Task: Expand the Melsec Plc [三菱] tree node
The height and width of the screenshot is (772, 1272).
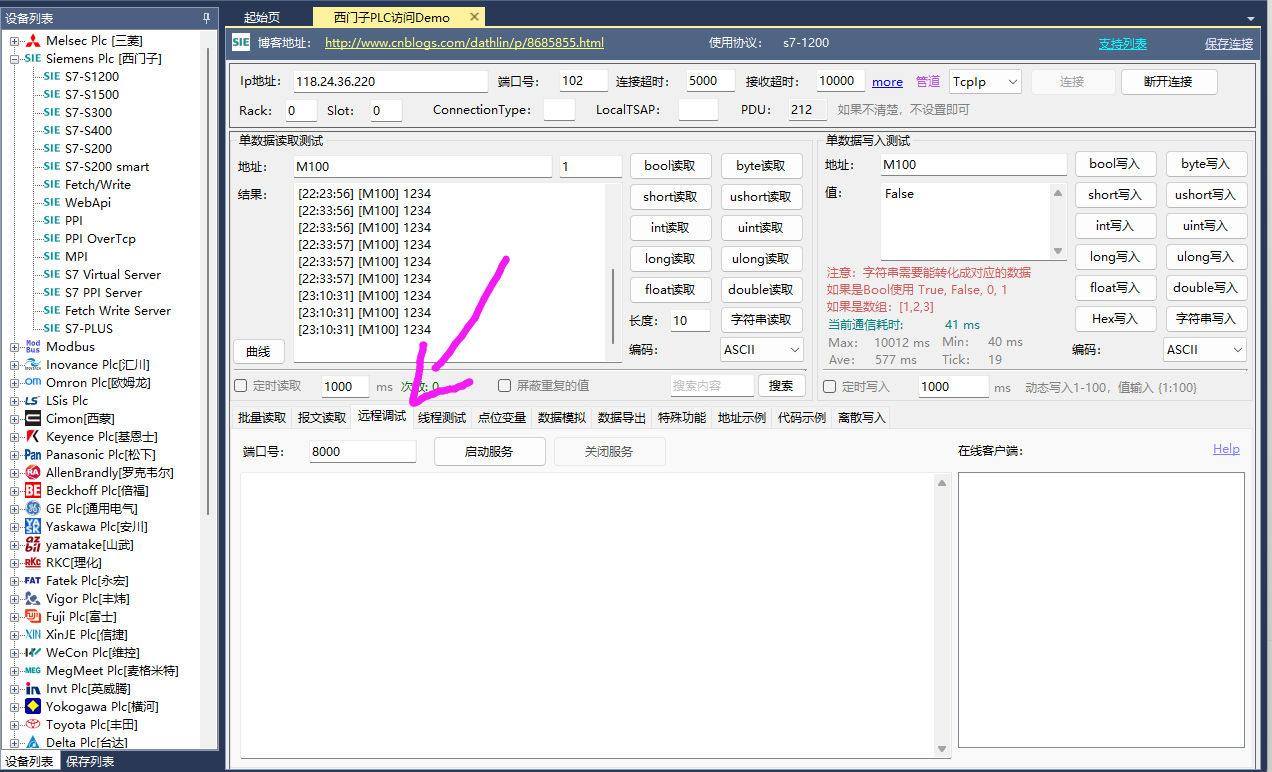Action: (x=14, y=41)
